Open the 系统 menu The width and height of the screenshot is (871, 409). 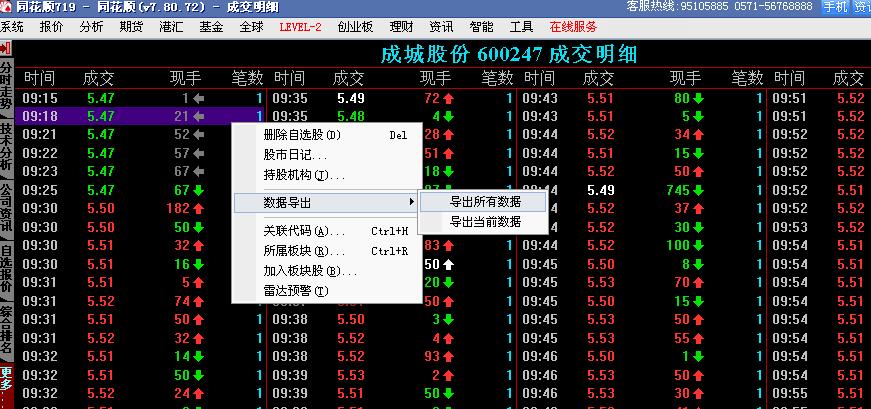(12, 27)
